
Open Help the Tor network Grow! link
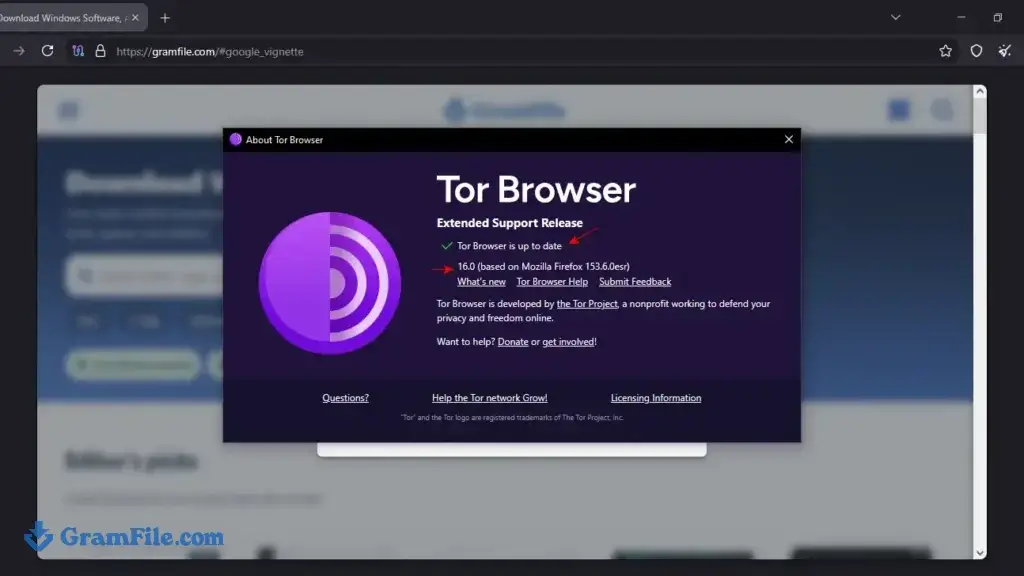click(x=489, y=398)
